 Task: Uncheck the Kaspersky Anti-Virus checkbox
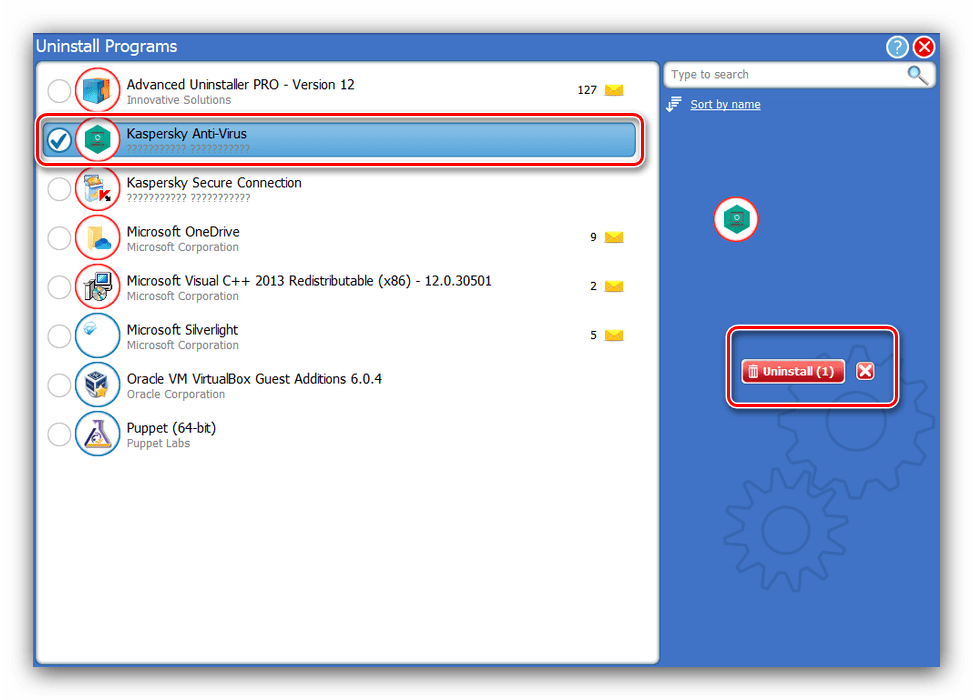tap(60, 141)
